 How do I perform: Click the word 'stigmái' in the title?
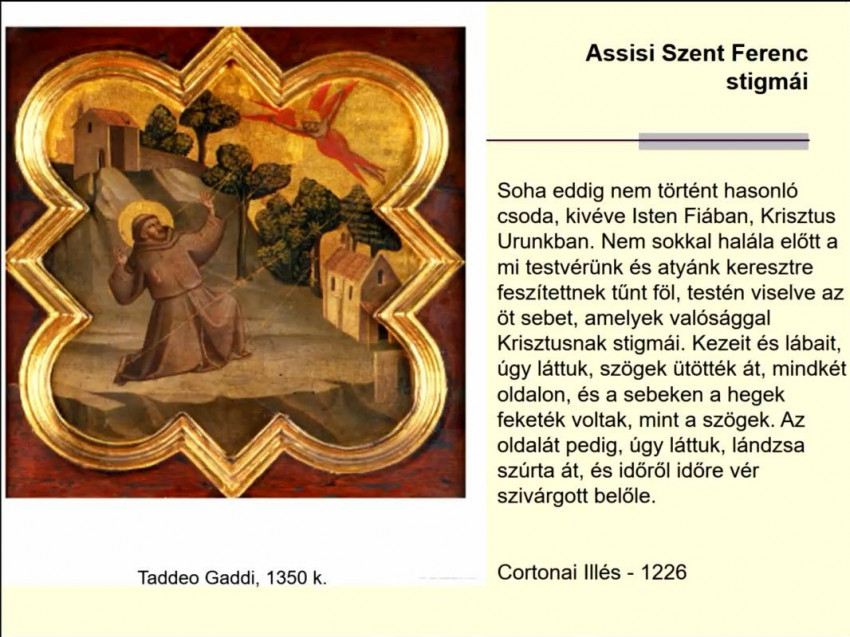point(766,81)
